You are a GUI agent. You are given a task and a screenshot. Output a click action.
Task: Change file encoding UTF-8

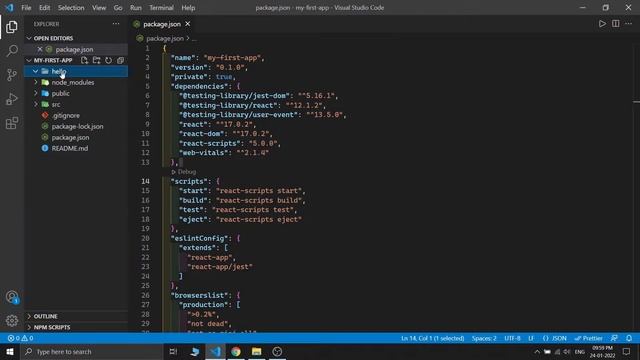tap(512, 338)
